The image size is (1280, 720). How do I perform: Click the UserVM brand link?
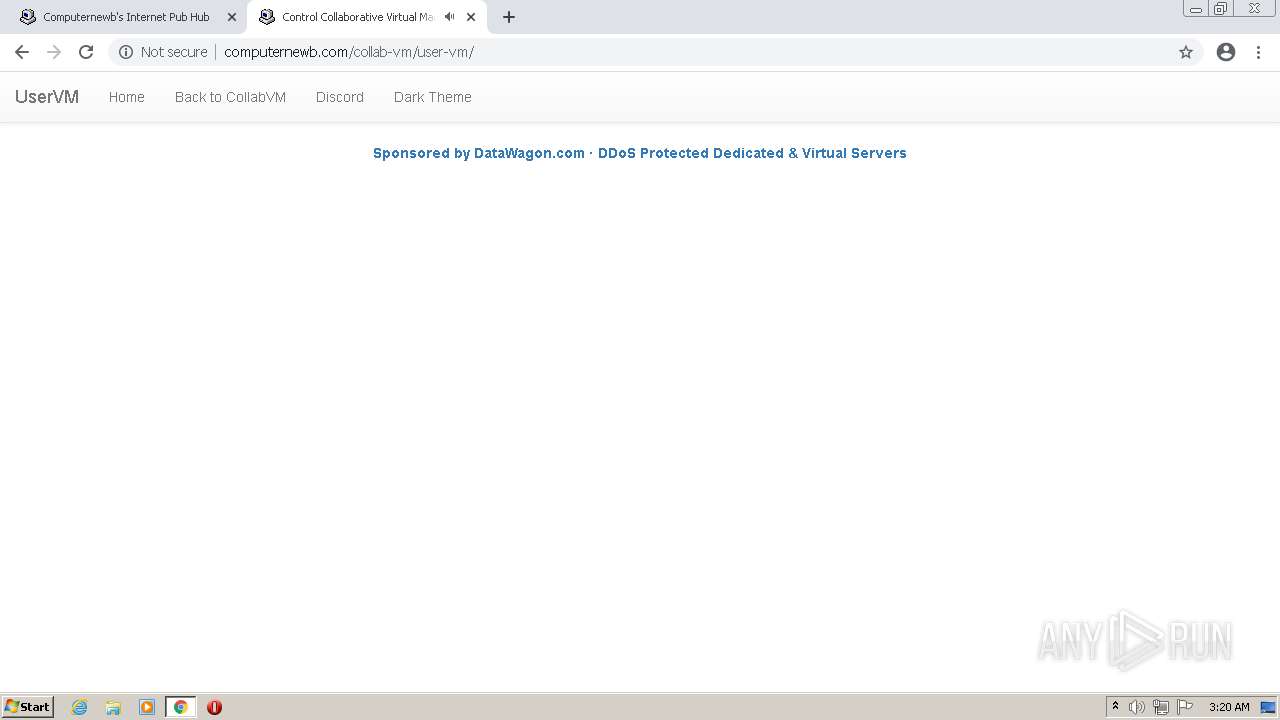click(47, 97)
